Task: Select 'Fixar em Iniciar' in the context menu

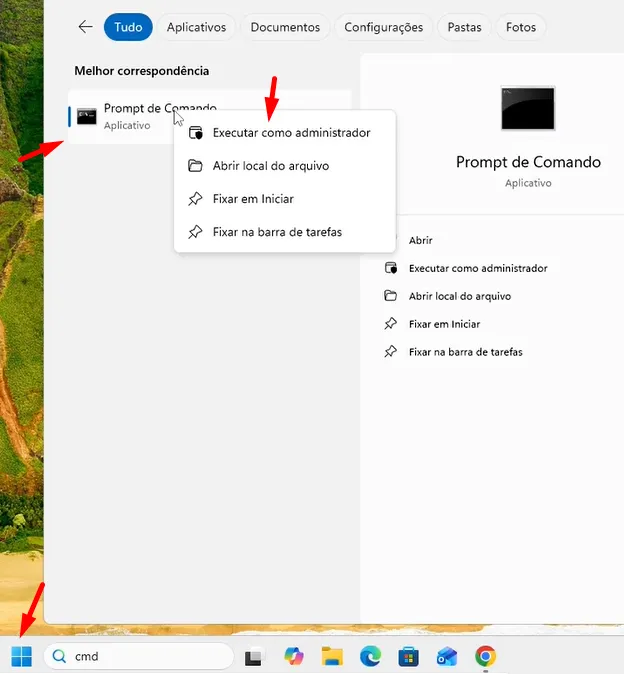Action: pos(253,199)
